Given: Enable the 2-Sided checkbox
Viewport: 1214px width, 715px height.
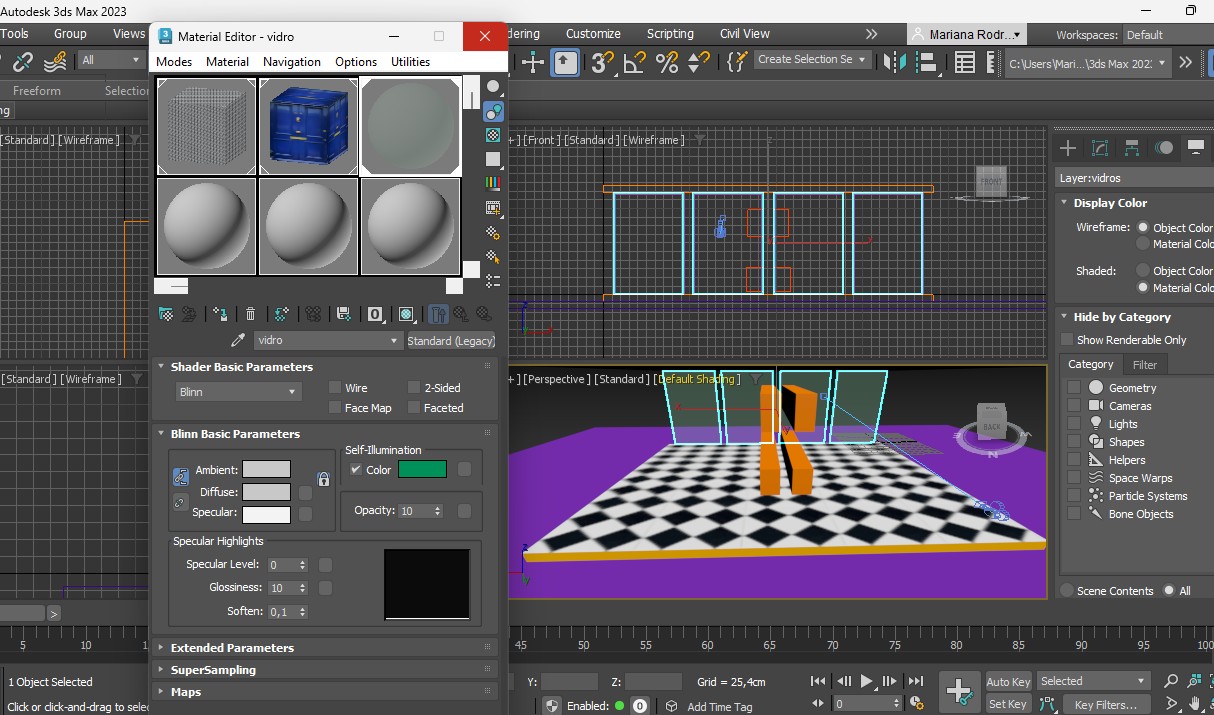Looking at the screenshot, I should coord(414,388).
